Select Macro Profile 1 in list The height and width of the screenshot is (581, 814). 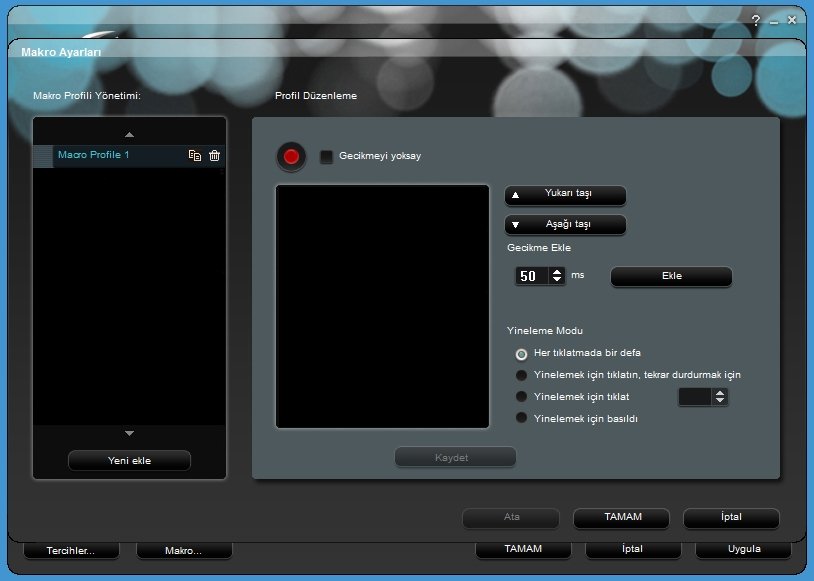coord(129,156)
